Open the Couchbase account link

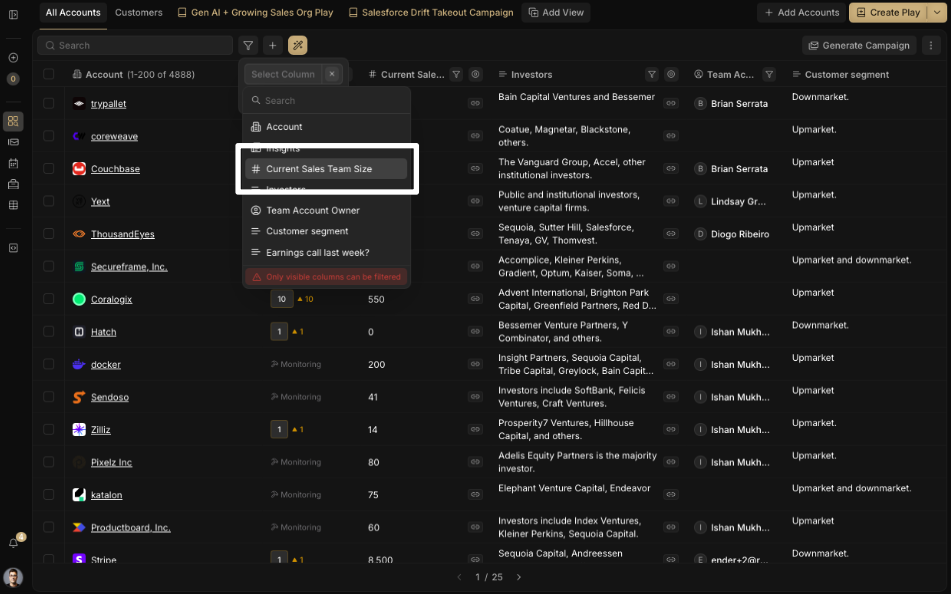click(115, 169)
